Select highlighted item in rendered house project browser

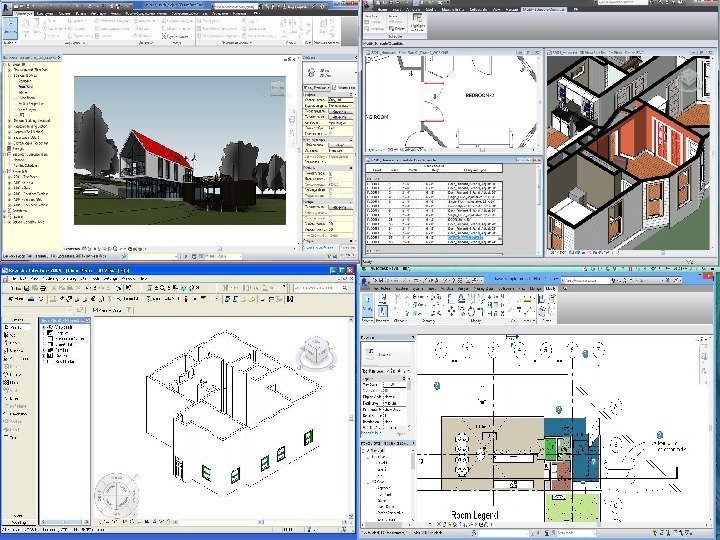tap(25, 86)
